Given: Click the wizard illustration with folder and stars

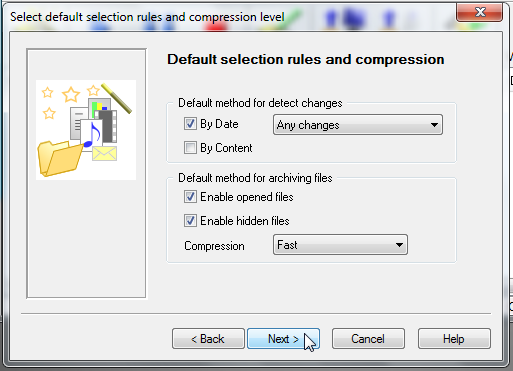Looking at the screenshot, I should [x=86, y=130].
